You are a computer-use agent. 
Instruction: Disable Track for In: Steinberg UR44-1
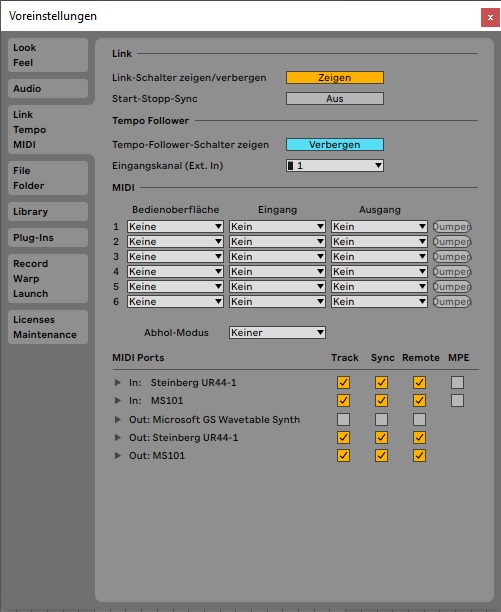[343, 382]
